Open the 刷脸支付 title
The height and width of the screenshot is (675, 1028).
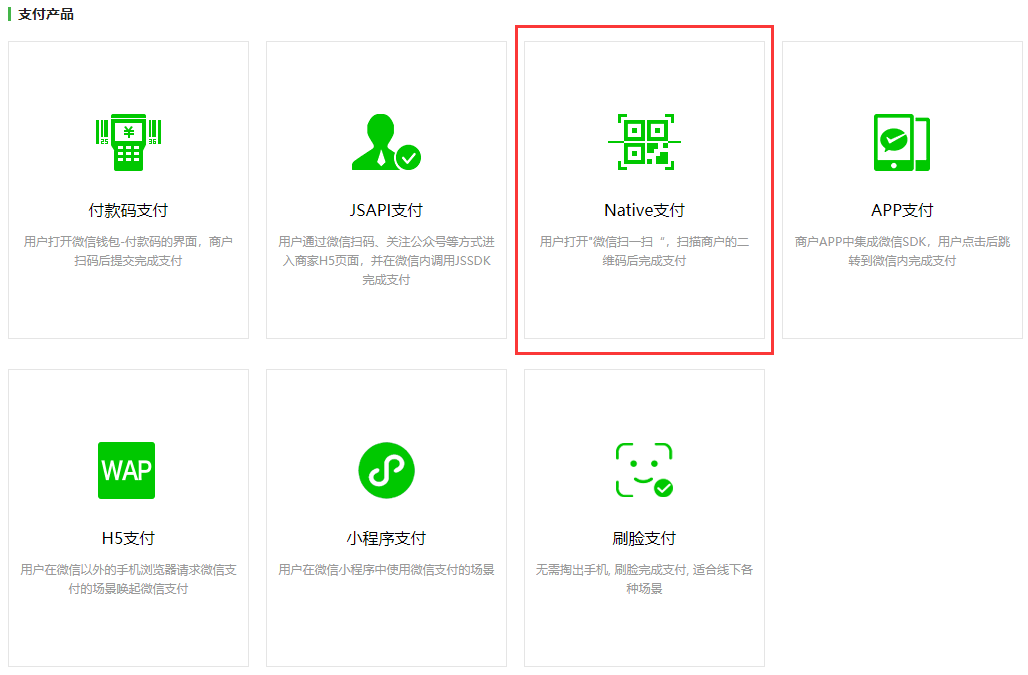pos(644,538)
